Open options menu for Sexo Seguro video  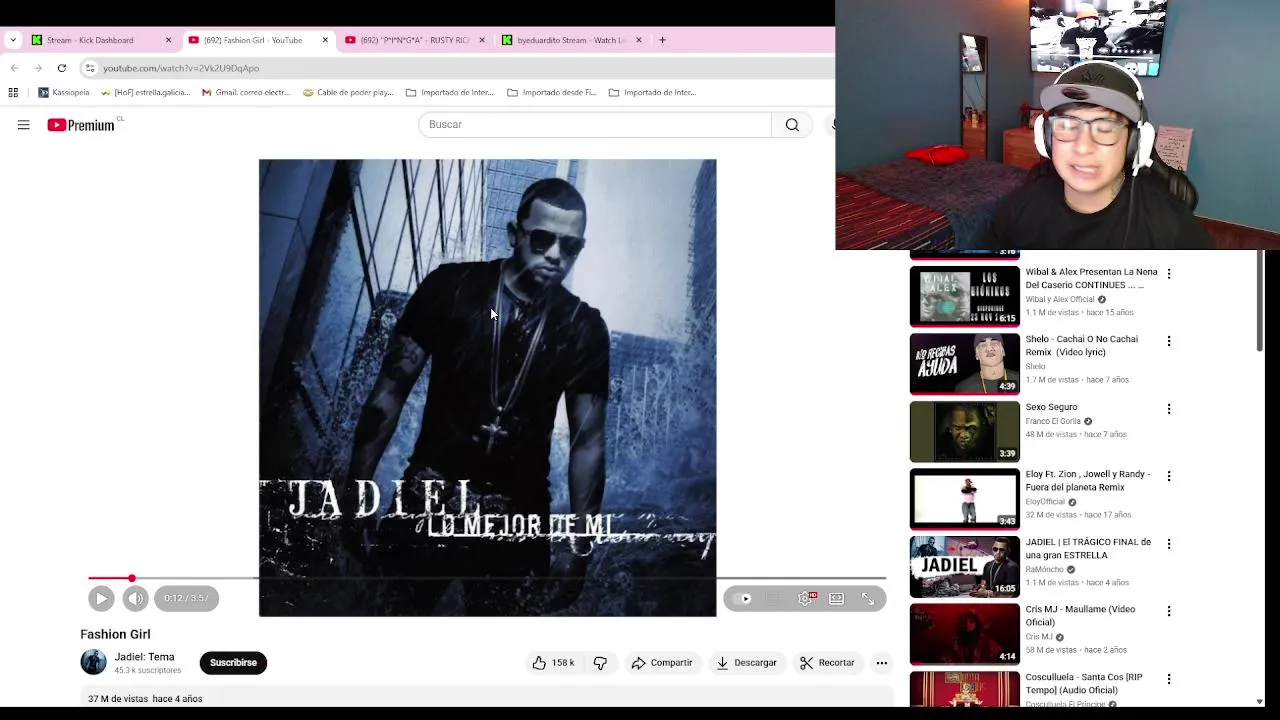(1169, 409)
